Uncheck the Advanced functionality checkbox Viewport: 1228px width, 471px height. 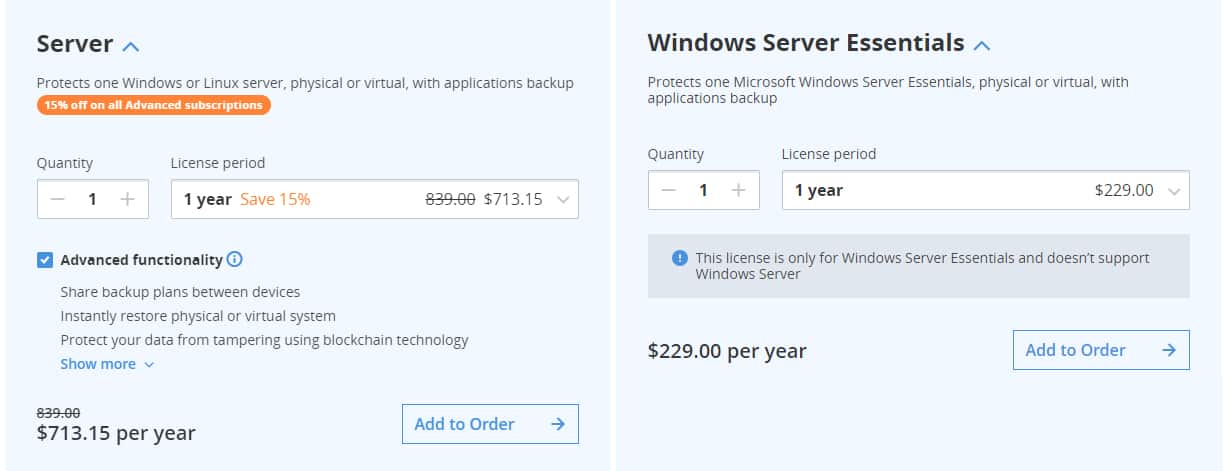click(45, 260)
